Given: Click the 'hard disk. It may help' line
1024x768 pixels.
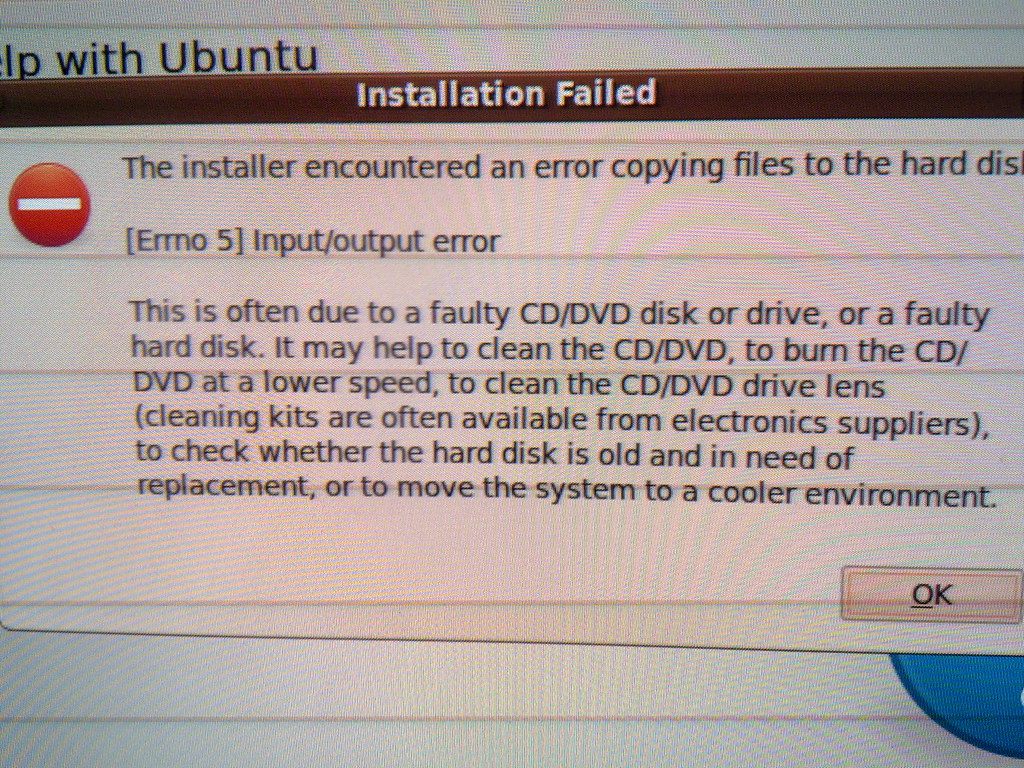Looking at the screenshot, I should [x=549, y=349].
